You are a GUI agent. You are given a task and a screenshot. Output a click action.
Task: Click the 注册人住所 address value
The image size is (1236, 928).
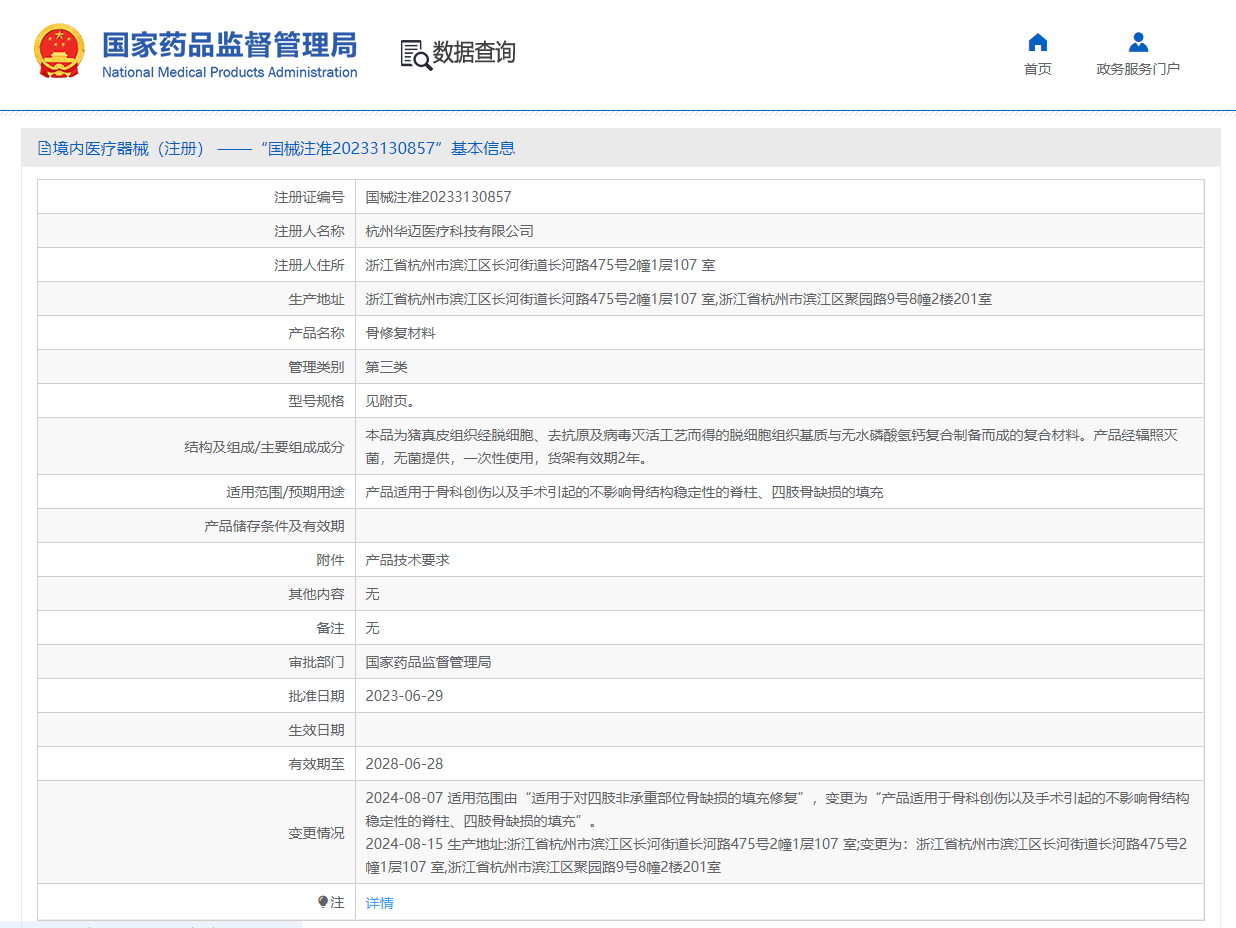click(540, 265)
